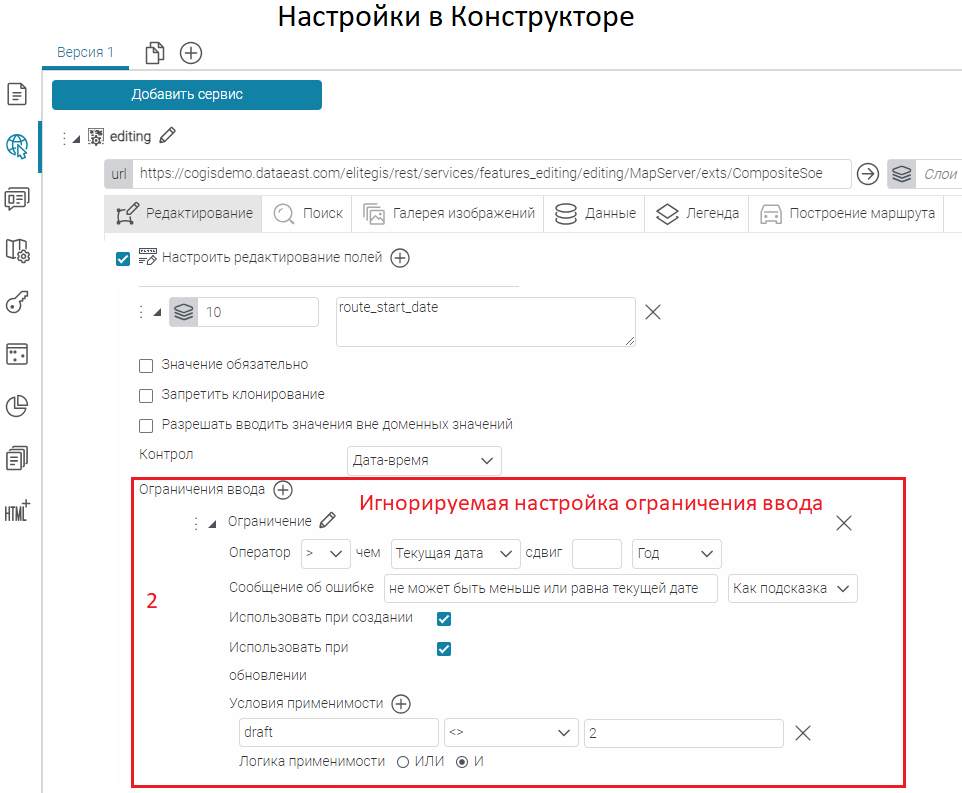Switch to the Поиск tab
Image resolution: width=962 pixels, height=793 pixels.
click(308, 213)
